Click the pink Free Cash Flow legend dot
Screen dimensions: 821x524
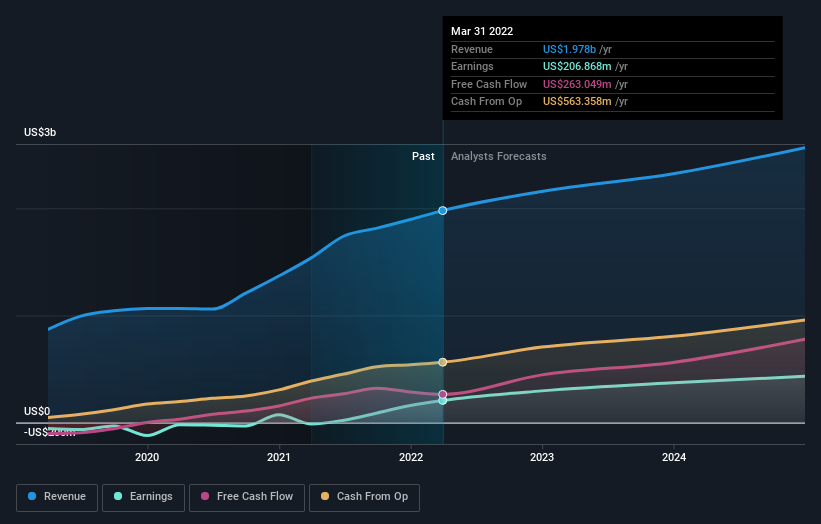point(205,496)
